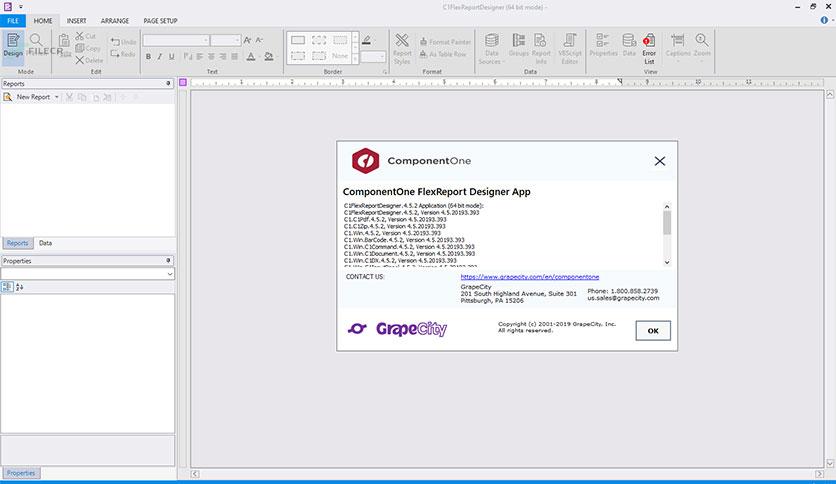Open the grapecity.com componentone link
Image resolution: width=836 pixels, height=484 pixels.
[529, 277]
